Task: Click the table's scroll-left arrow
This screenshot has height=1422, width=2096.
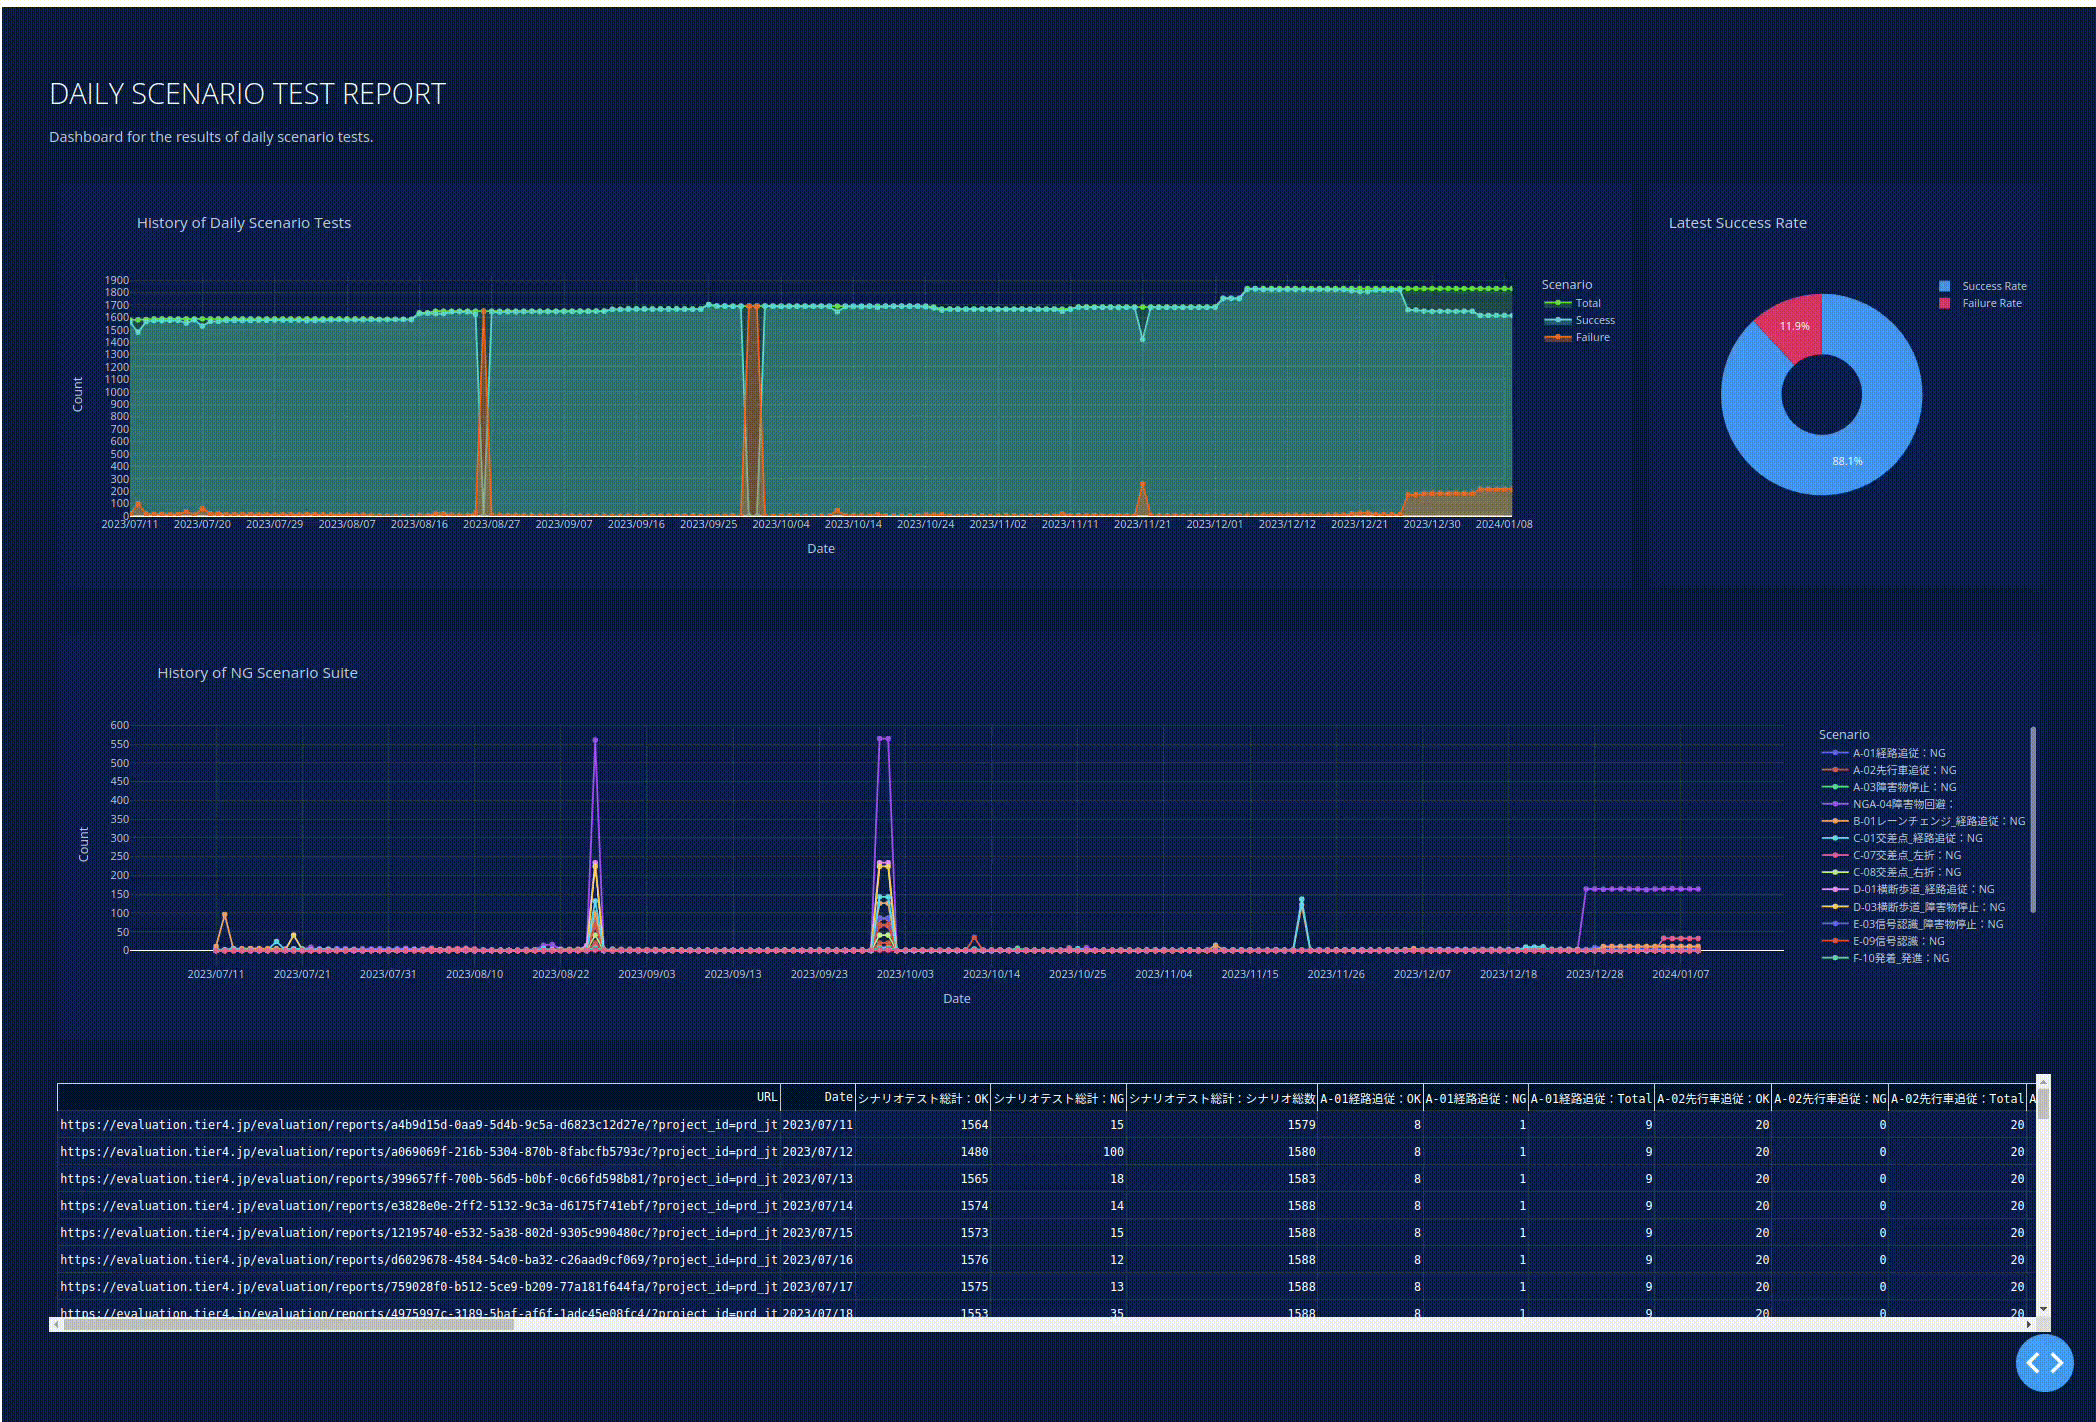Action: pyautogui.click(x=56, y=1324)
